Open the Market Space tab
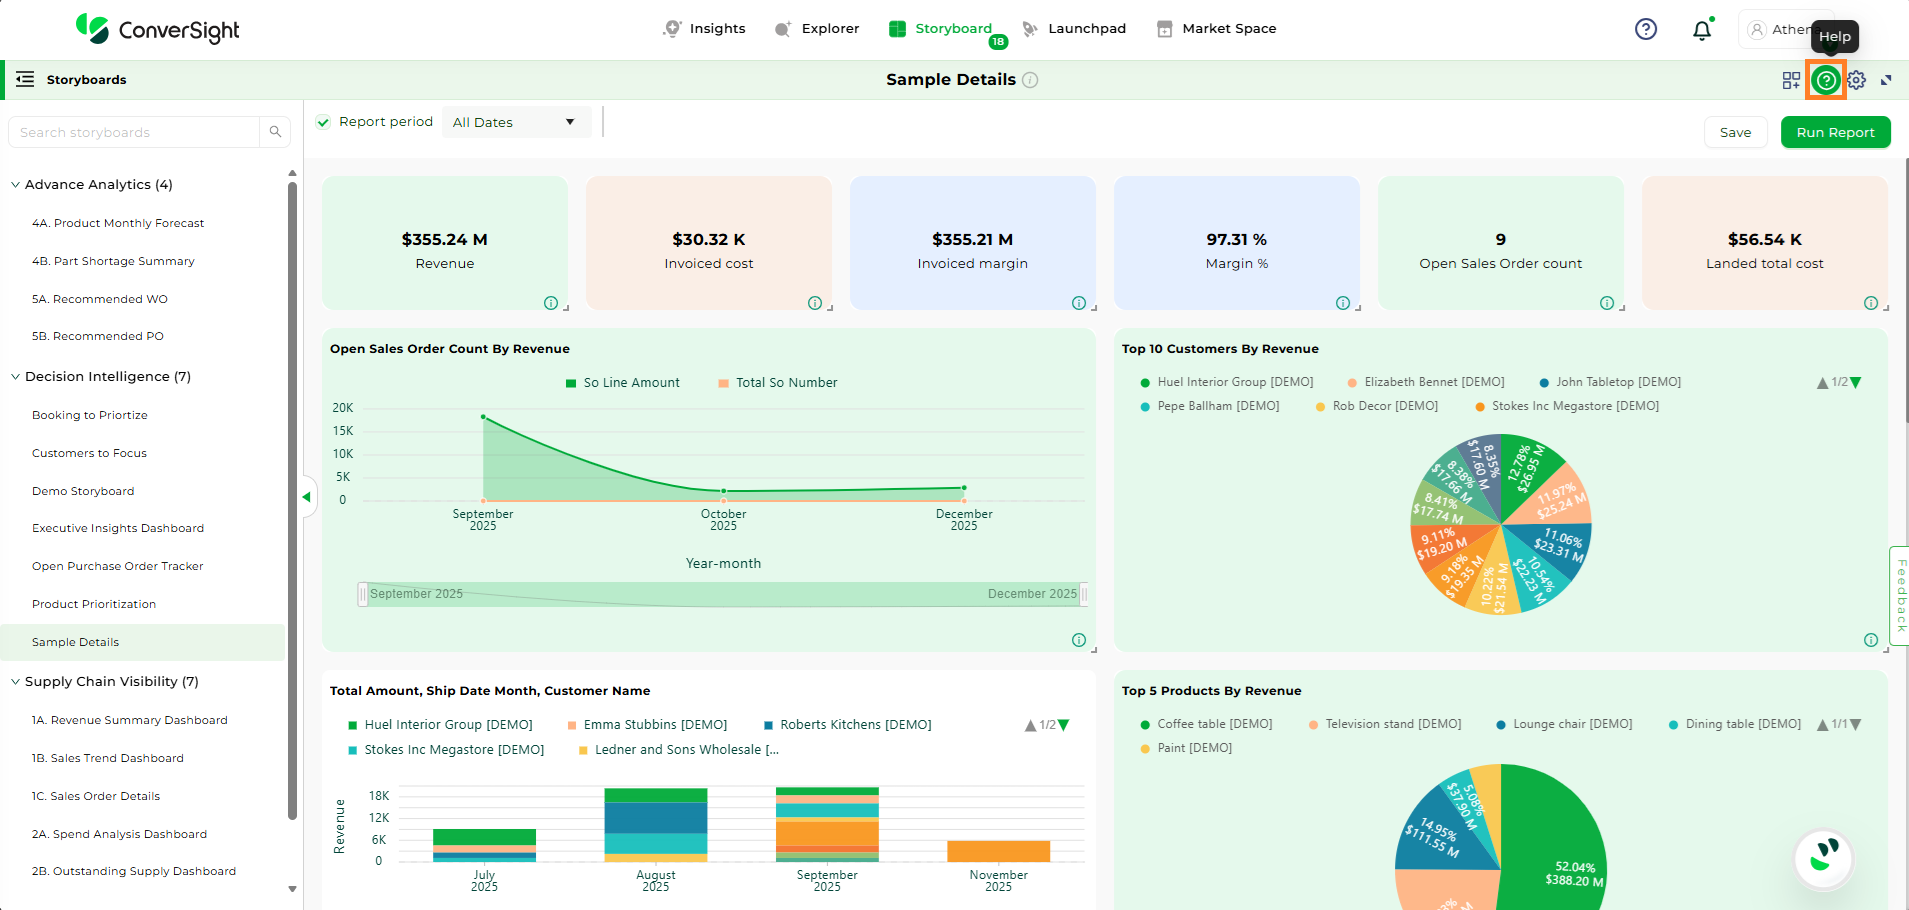This screenshot has height=910, width=1909. coord(1217,29)
